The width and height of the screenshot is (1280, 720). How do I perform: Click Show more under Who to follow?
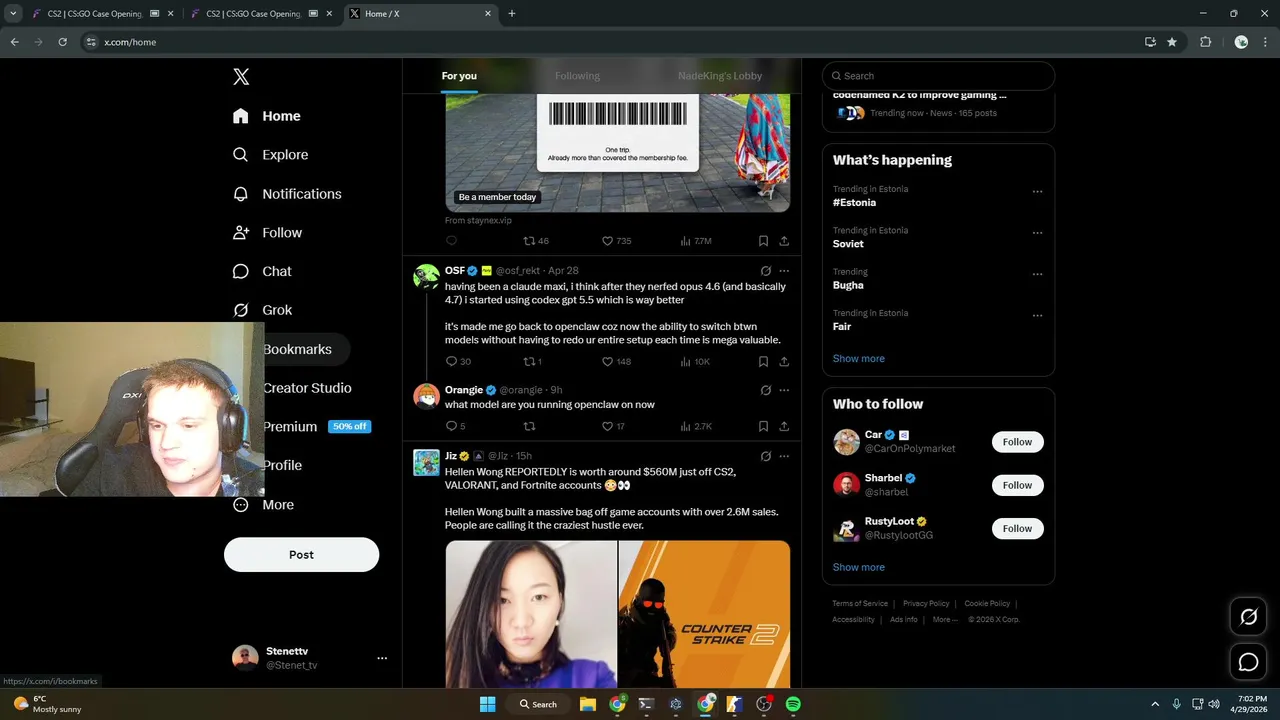[858, 567]
